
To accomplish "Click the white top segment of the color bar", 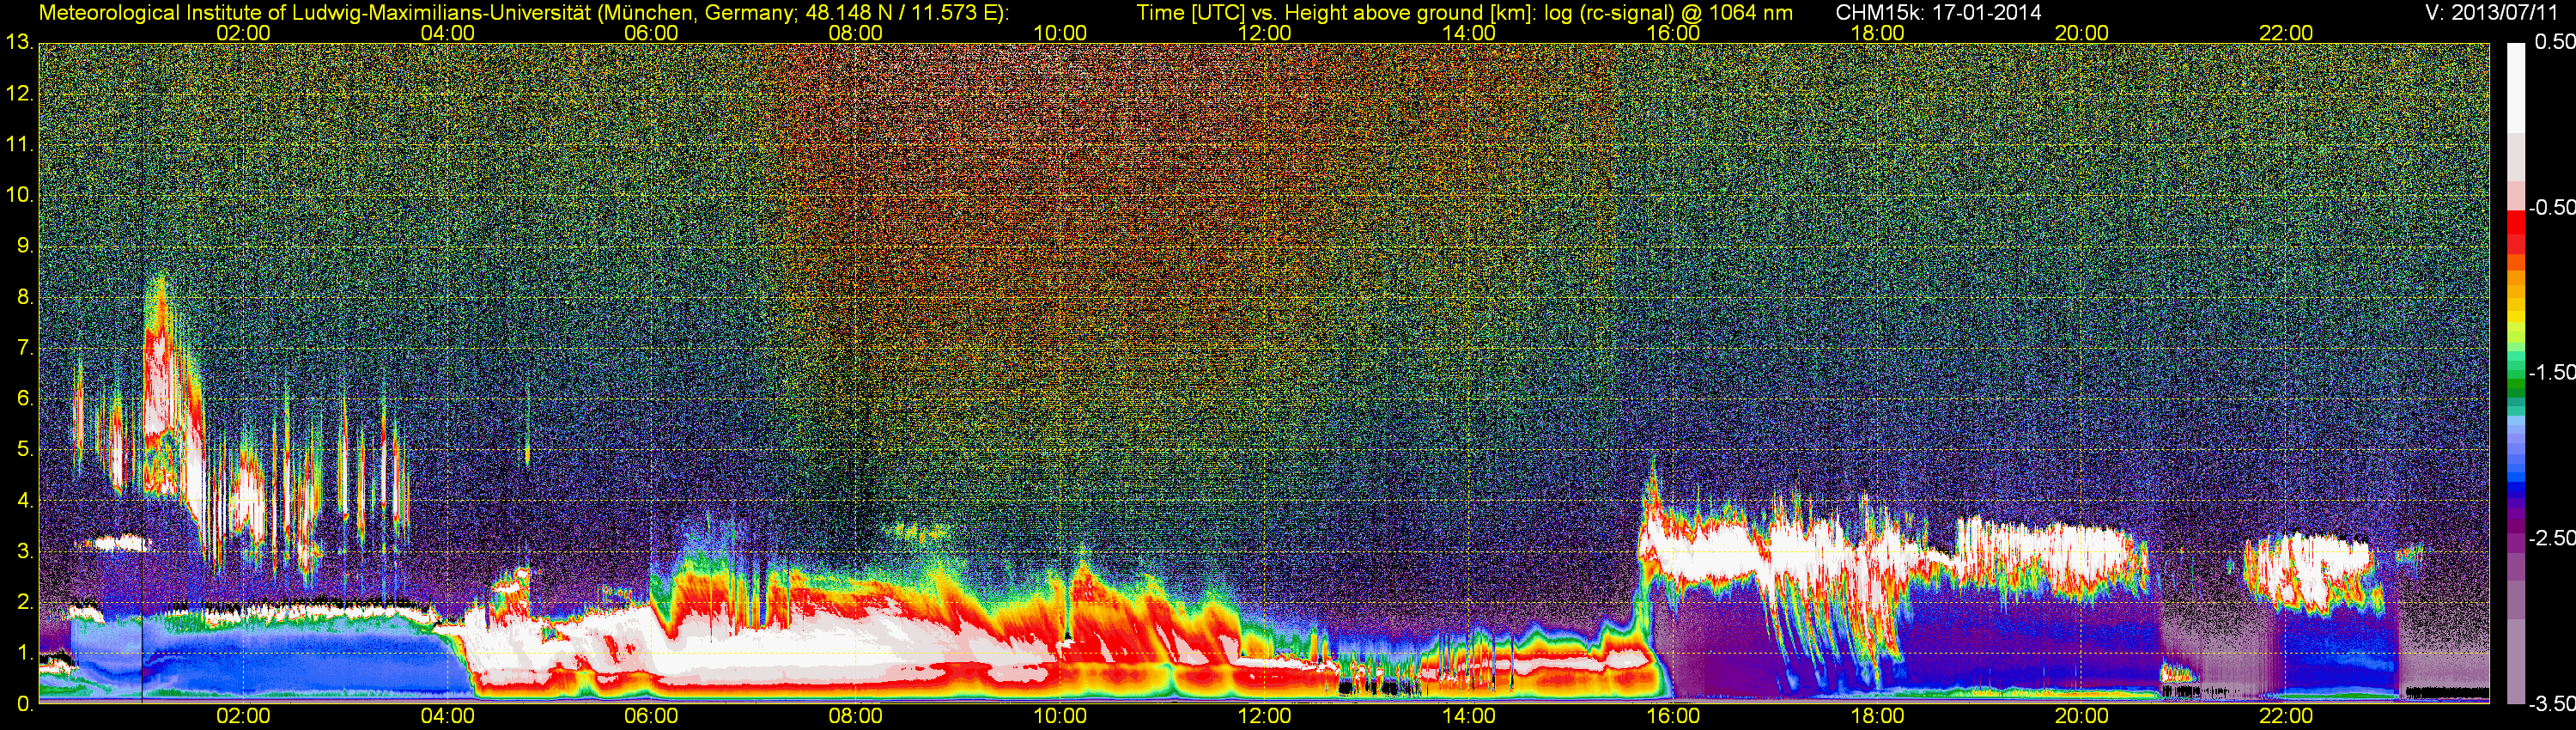I will coord(2515,88).
